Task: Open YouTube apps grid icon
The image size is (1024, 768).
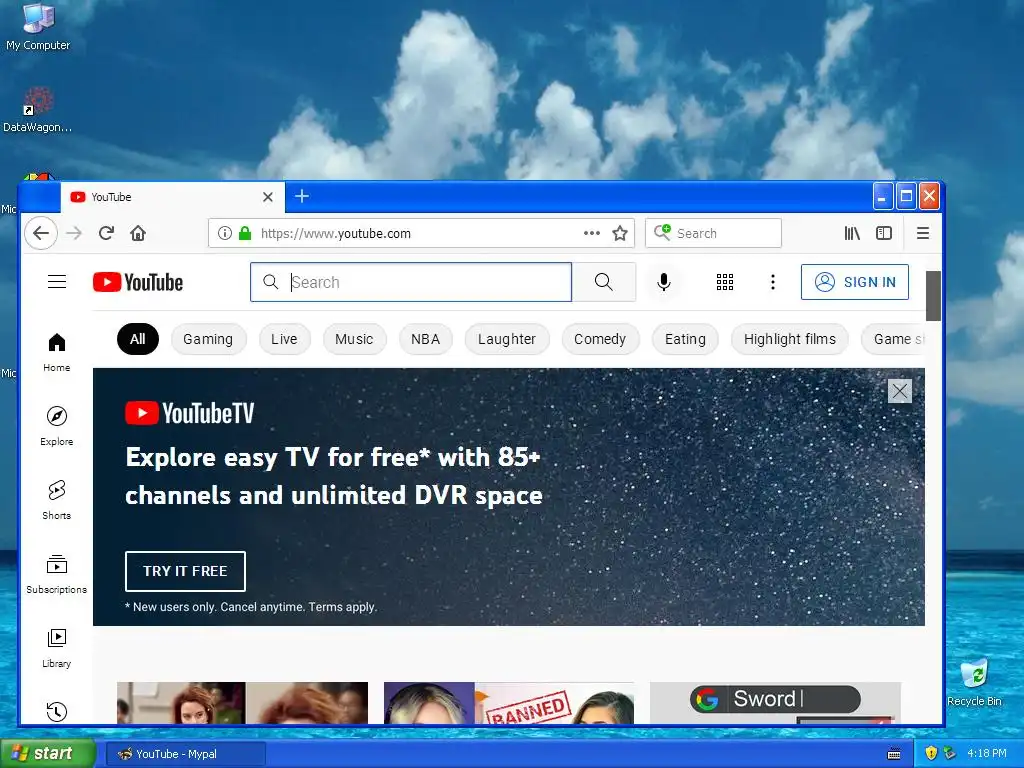Action: pos(725,282)
